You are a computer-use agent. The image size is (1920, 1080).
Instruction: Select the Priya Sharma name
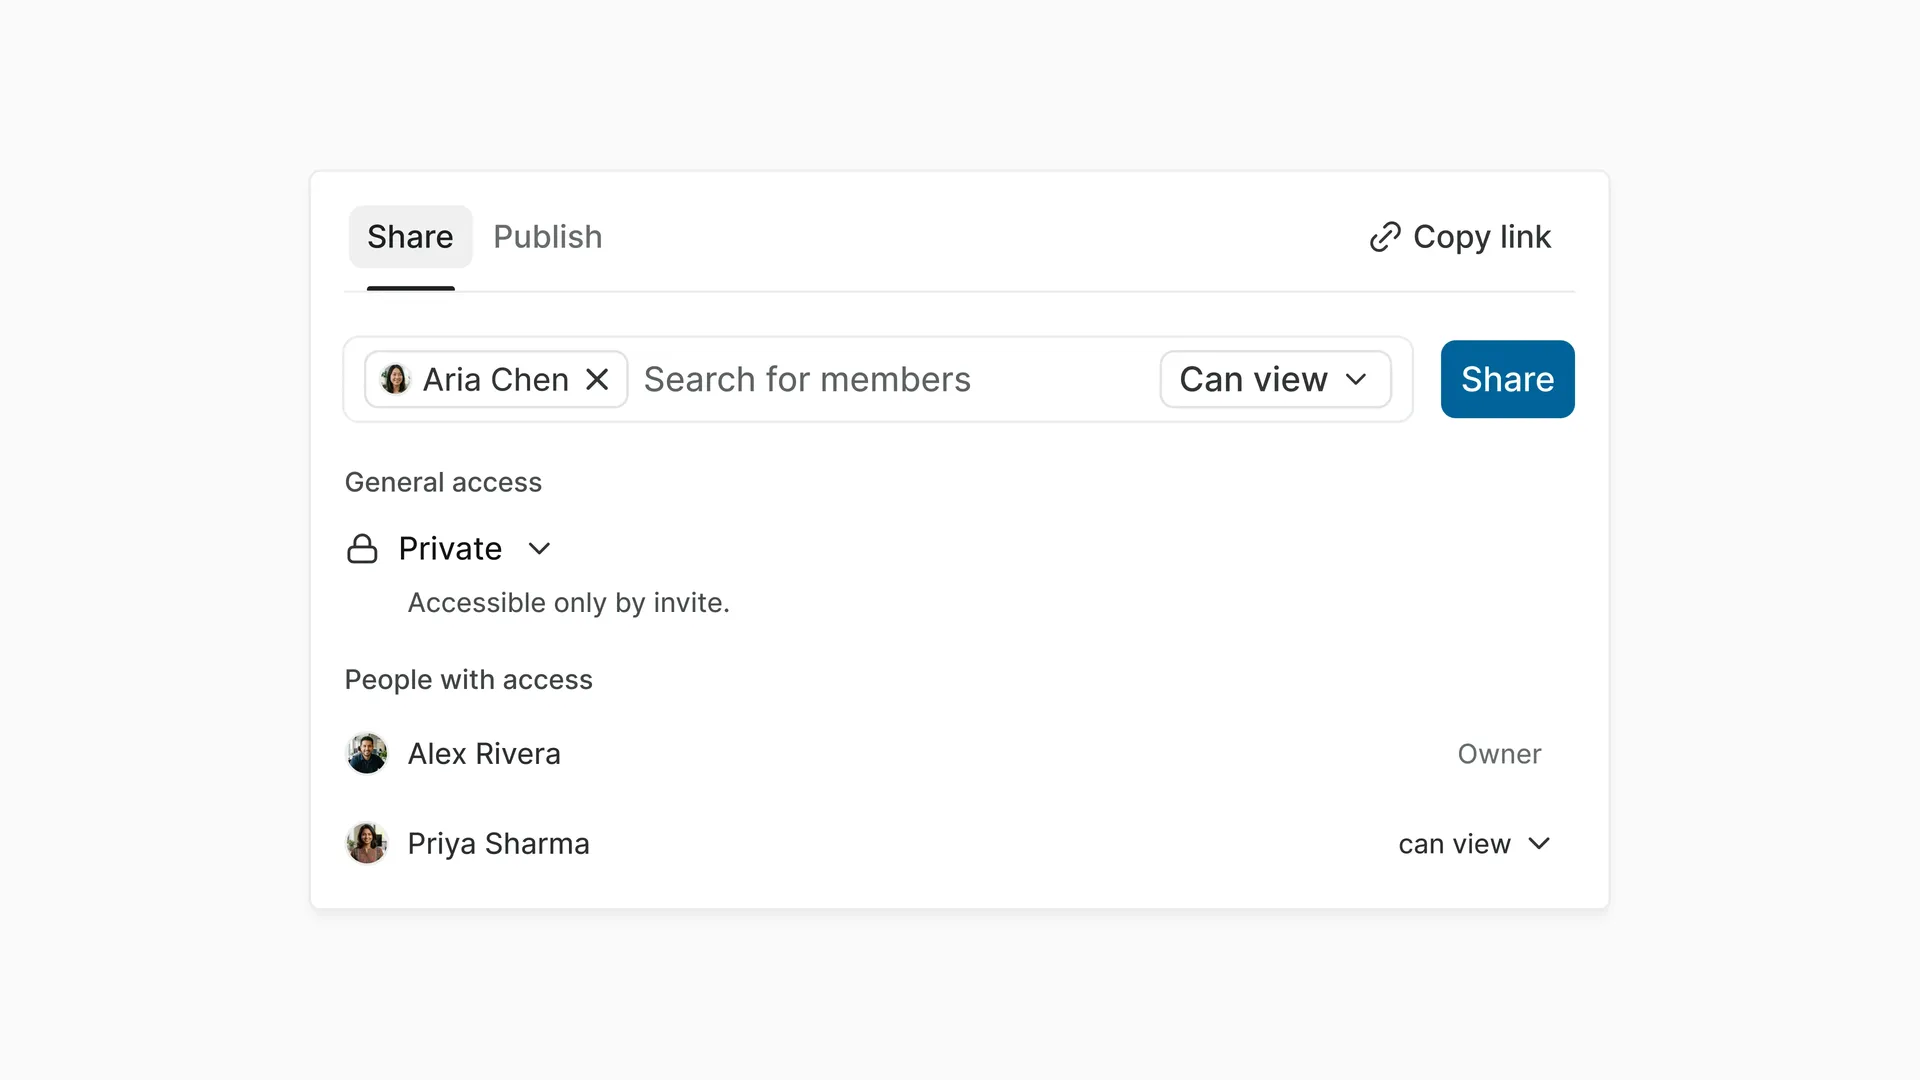click(498, 844)
